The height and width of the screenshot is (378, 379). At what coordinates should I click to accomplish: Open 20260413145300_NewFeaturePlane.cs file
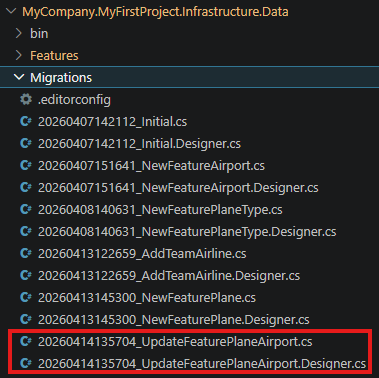point(147,298)
